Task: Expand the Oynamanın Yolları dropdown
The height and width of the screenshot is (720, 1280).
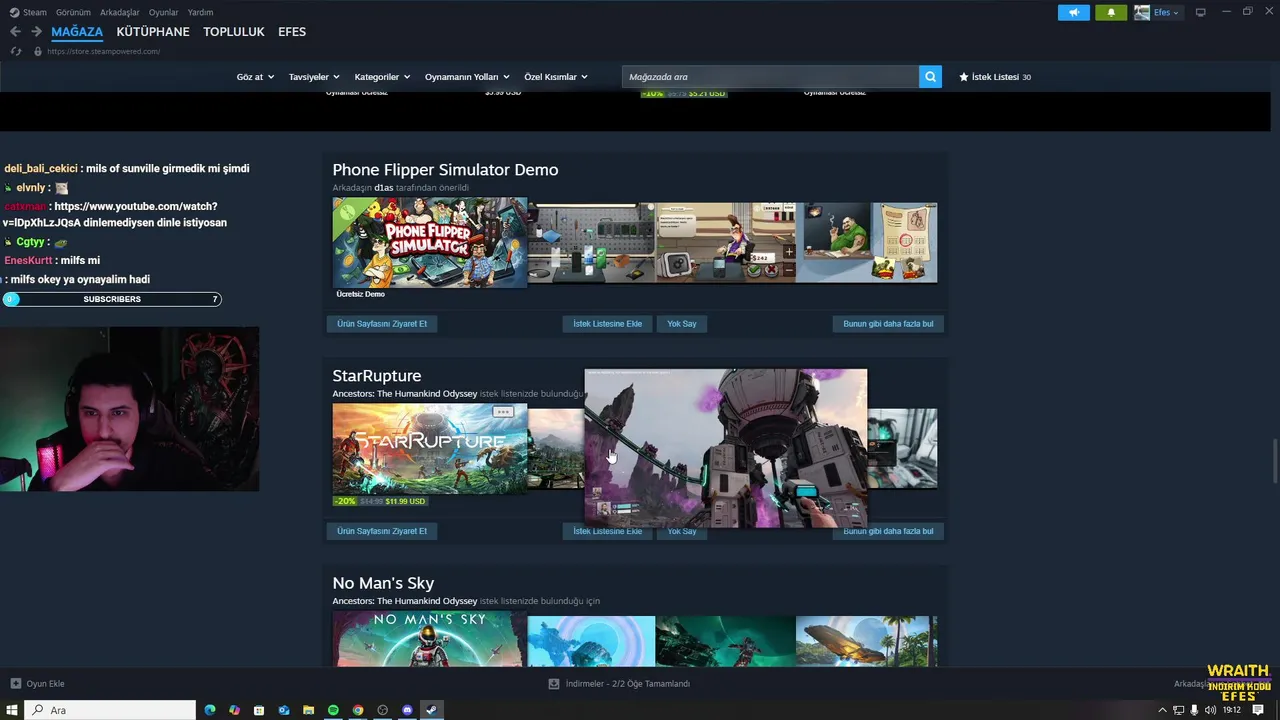Action: pyautogui.click(x=467, y=77)
